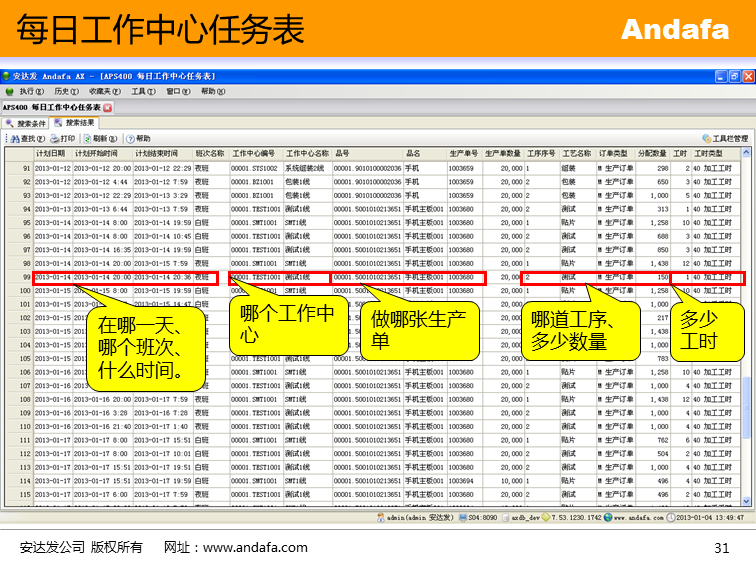
Task: Switch to the 搜索条件 tab
Action: click(27, 124)
